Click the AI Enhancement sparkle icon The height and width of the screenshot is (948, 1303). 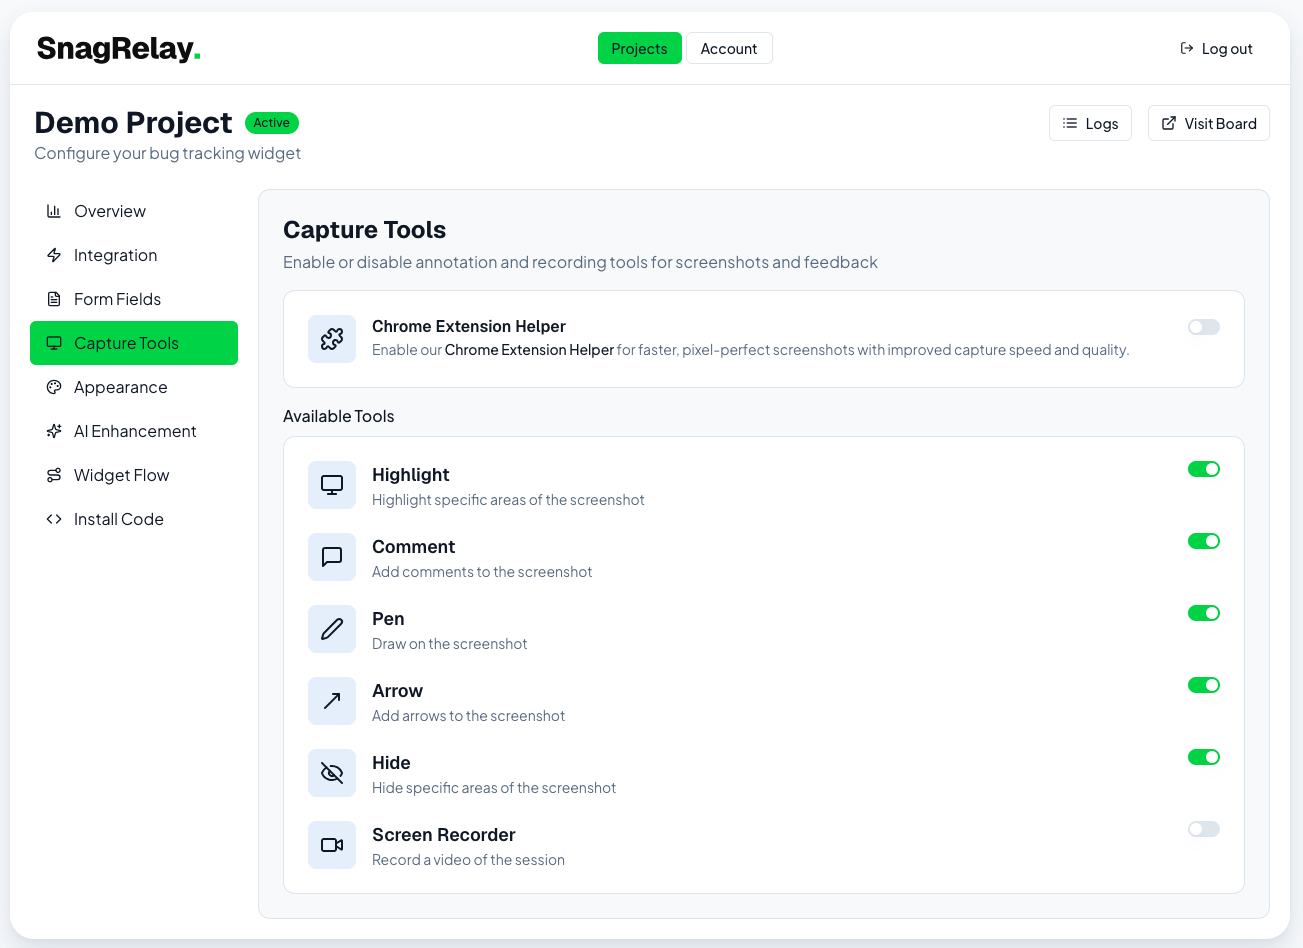pos(54,431)
